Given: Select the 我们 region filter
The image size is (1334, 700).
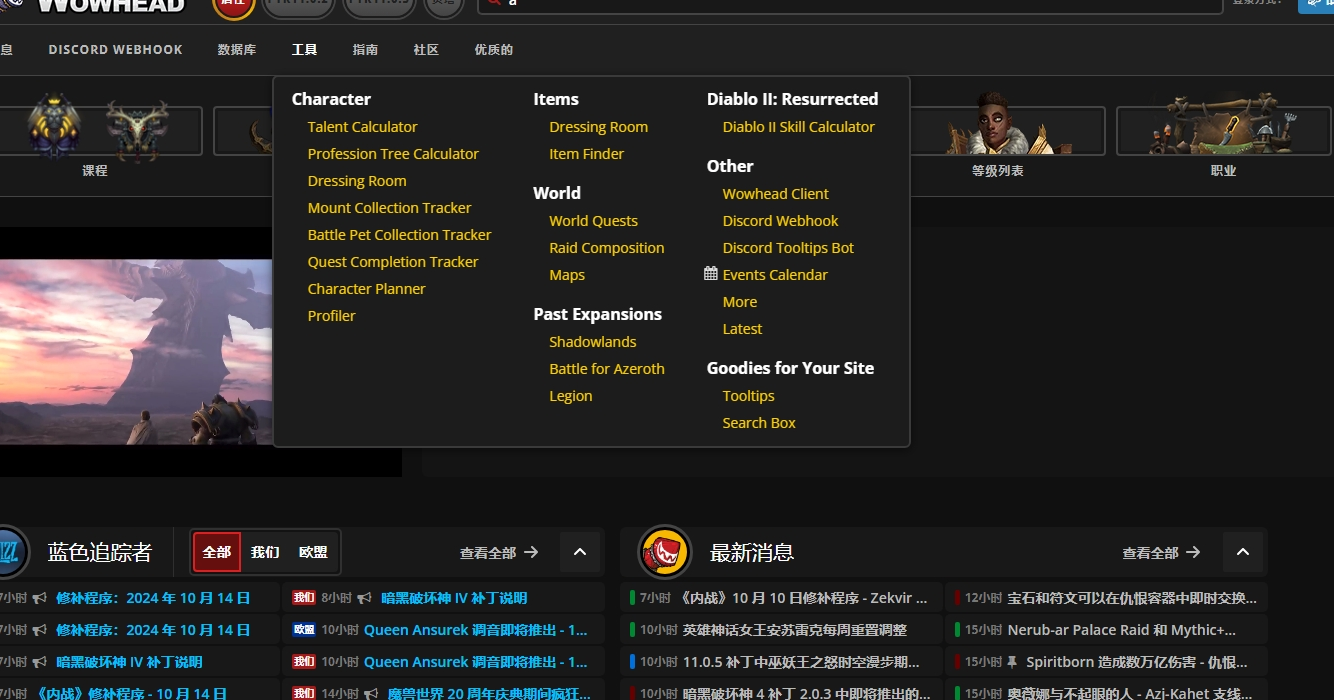Looking at the screenshot, I should [x=265, y=552].
